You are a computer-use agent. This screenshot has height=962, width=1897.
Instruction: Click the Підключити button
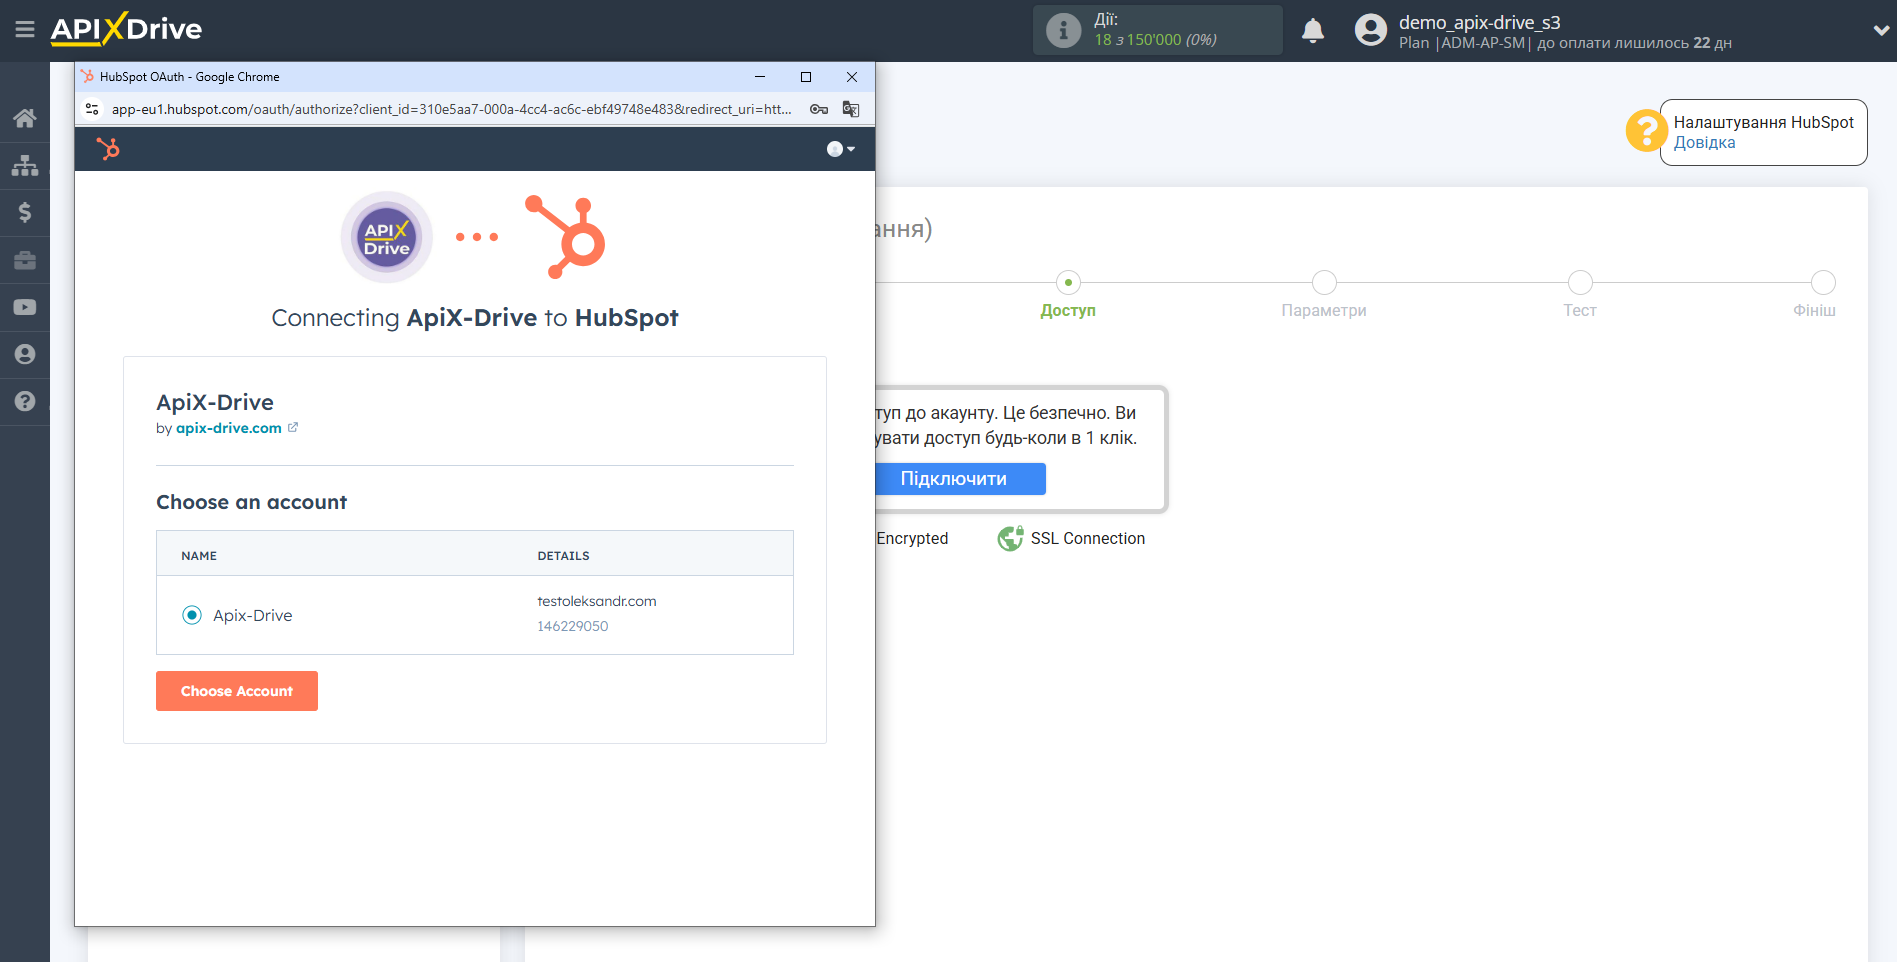point(959,479)
